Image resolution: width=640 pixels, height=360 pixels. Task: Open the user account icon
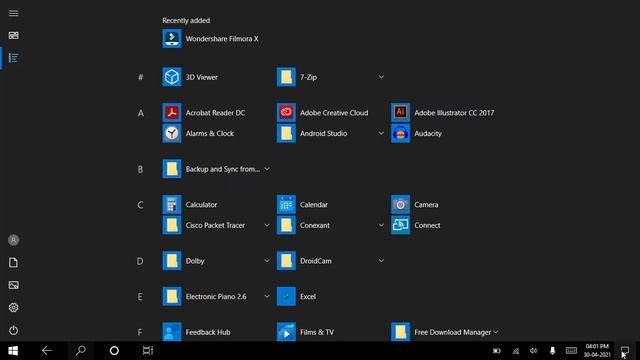(x=13, y=240)
